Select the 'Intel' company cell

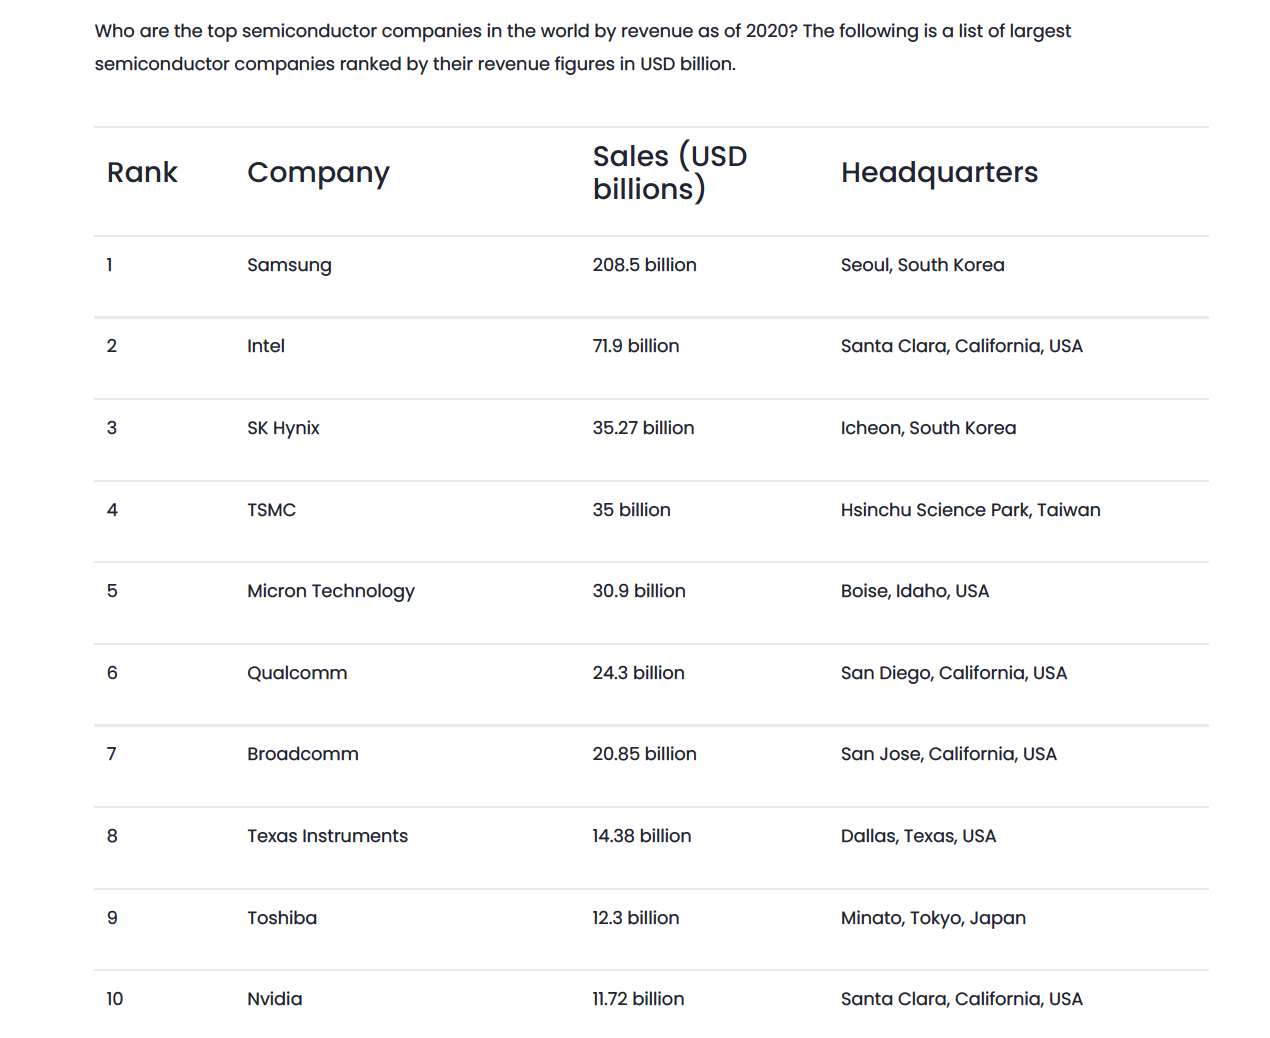tap(266, 346)
